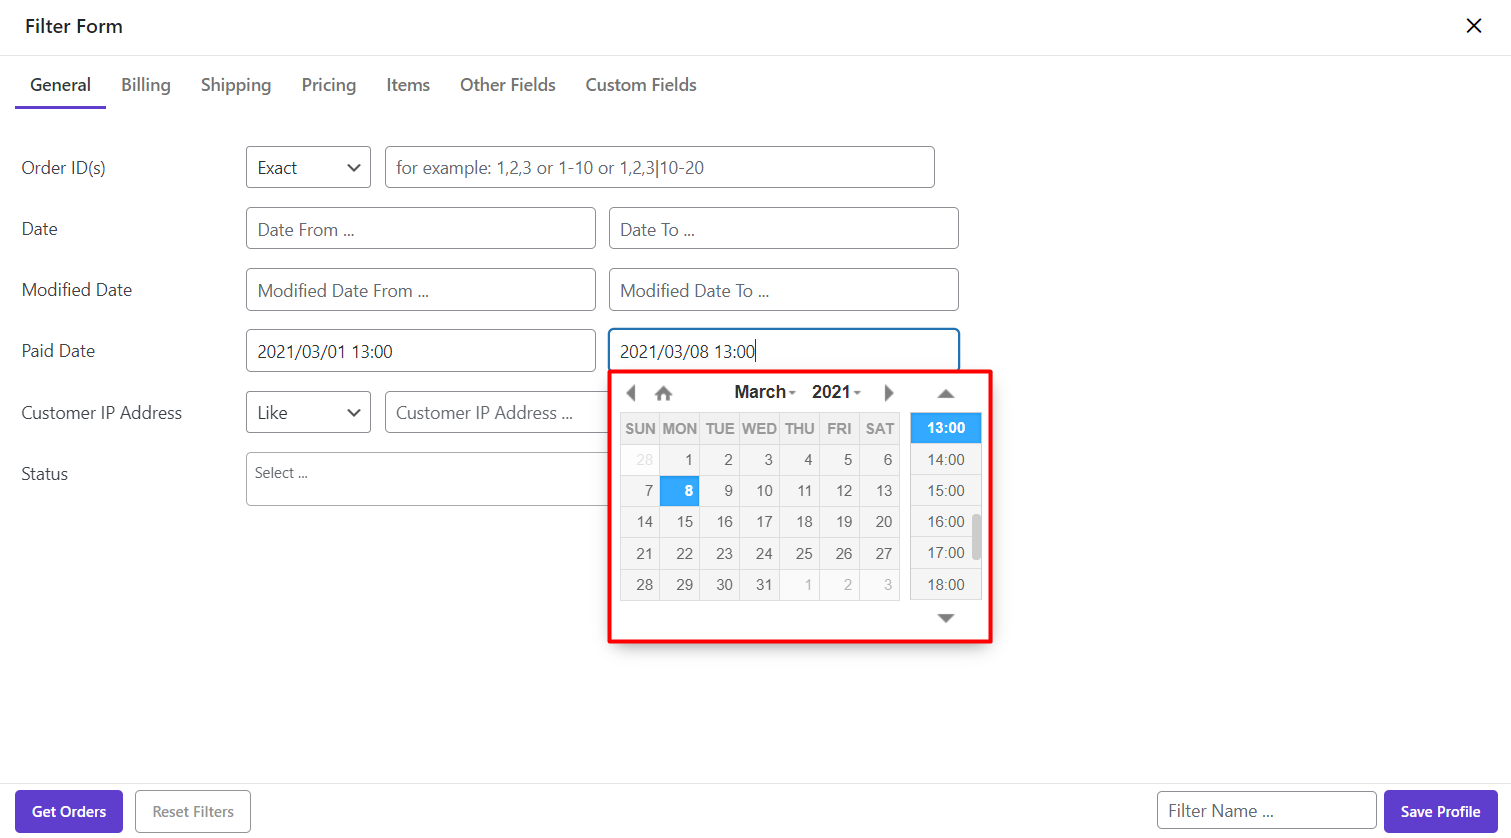Open the 2021 year dropdown
This screenshot has width=1511, height=838.
point(835,392)
